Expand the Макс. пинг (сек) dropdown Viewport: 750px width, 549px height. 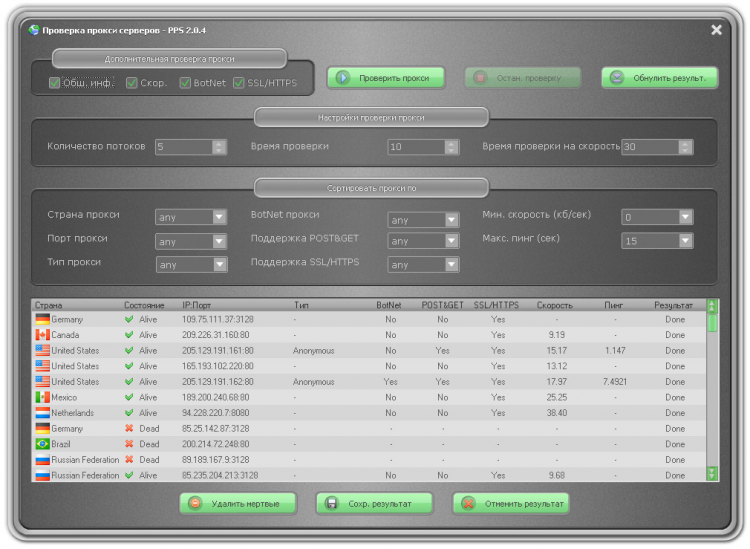pos(657,241)
